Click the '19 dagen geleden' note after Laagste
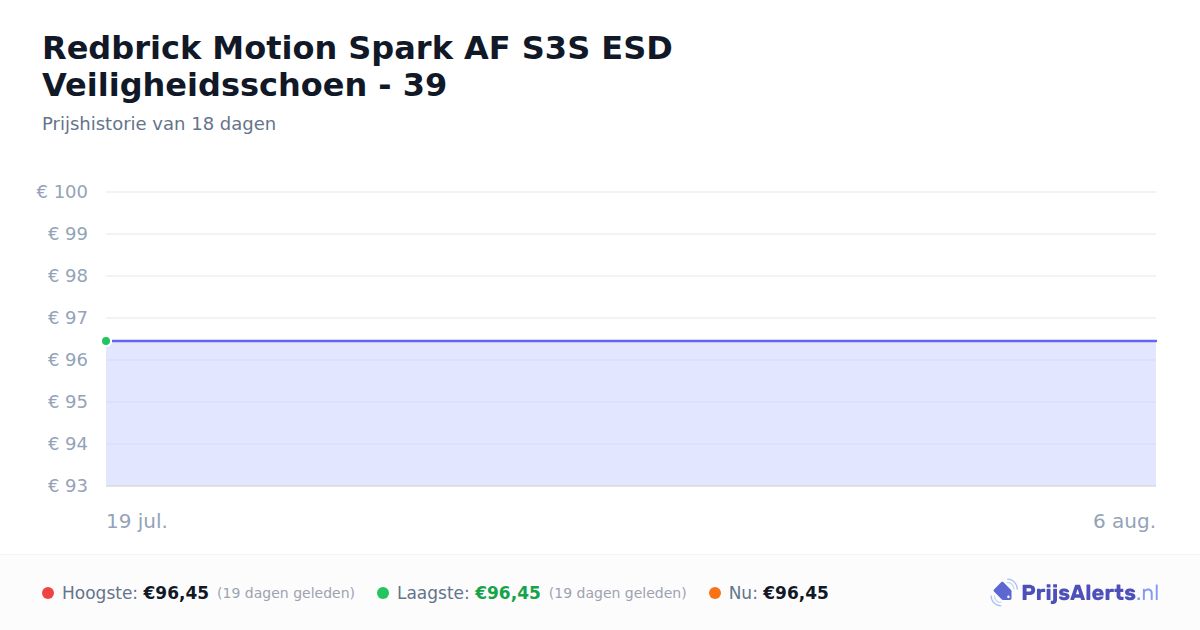Viewport: 1200px width, 630px height. 618,593
